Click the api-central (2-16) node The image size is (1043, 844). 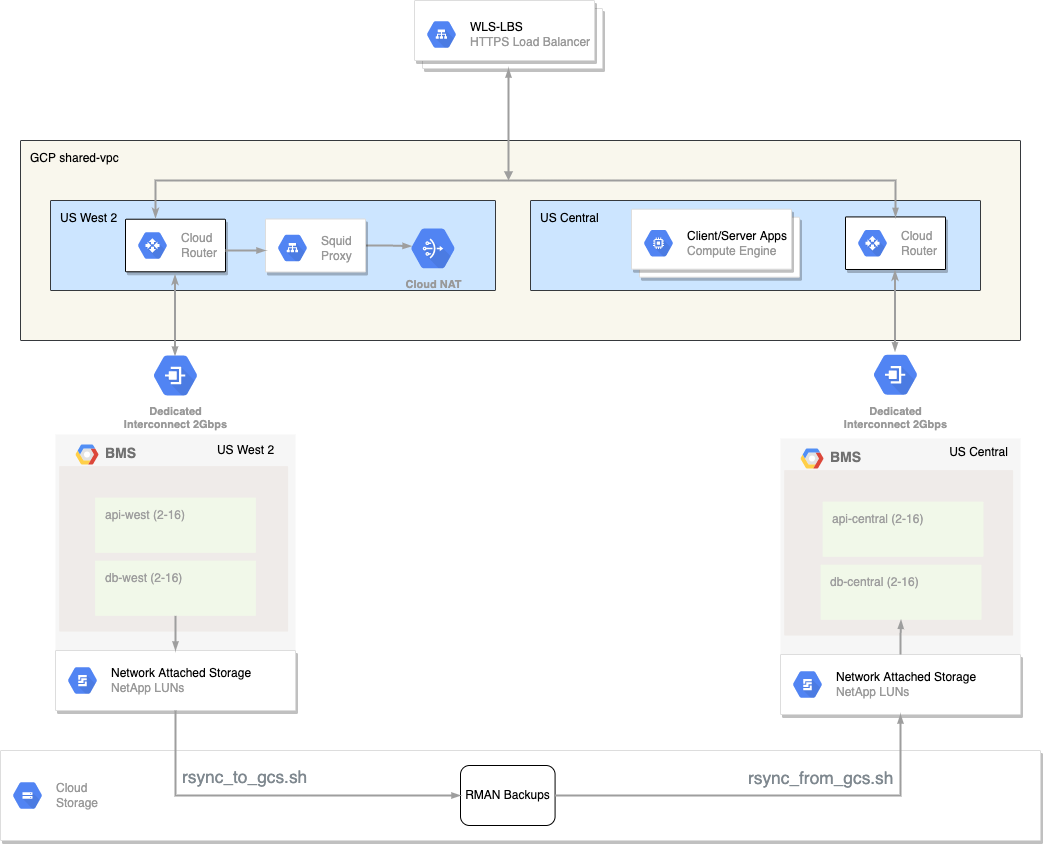[x=902, y=529]
